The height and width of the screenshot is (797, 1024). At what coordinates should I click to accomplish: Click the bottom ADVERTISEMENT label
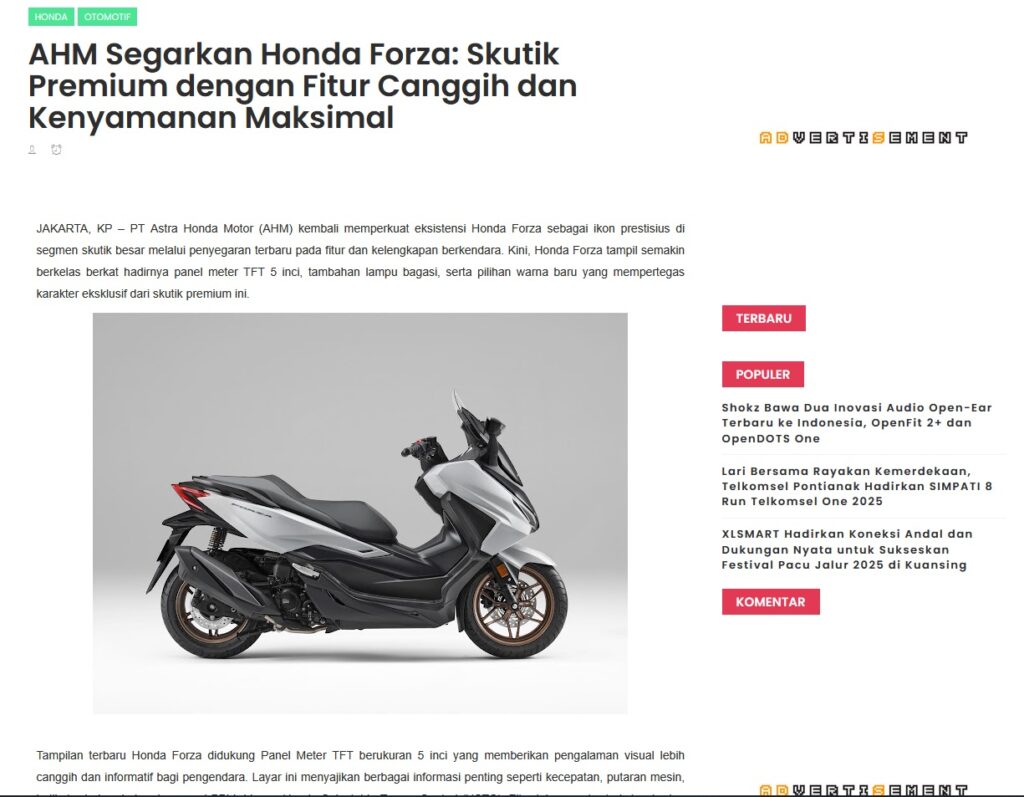[x=863, y=790]
